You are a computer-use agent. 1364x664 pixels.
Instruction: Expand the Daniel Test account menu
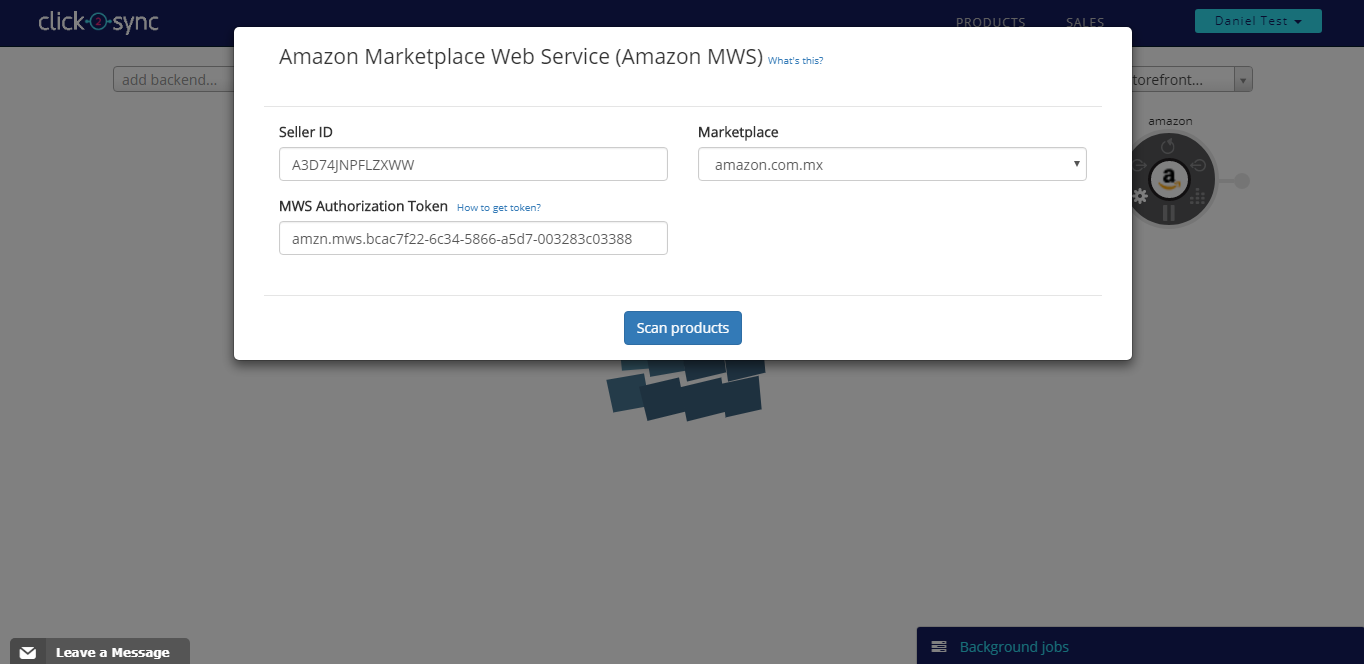coord(1258,21)
